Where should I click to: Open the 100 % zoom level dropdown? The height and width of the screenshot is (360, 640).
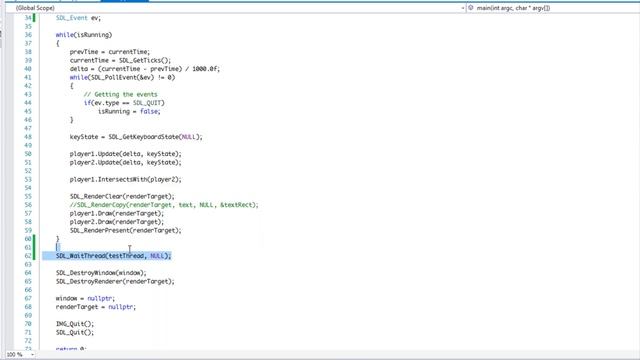click(20, 355)
